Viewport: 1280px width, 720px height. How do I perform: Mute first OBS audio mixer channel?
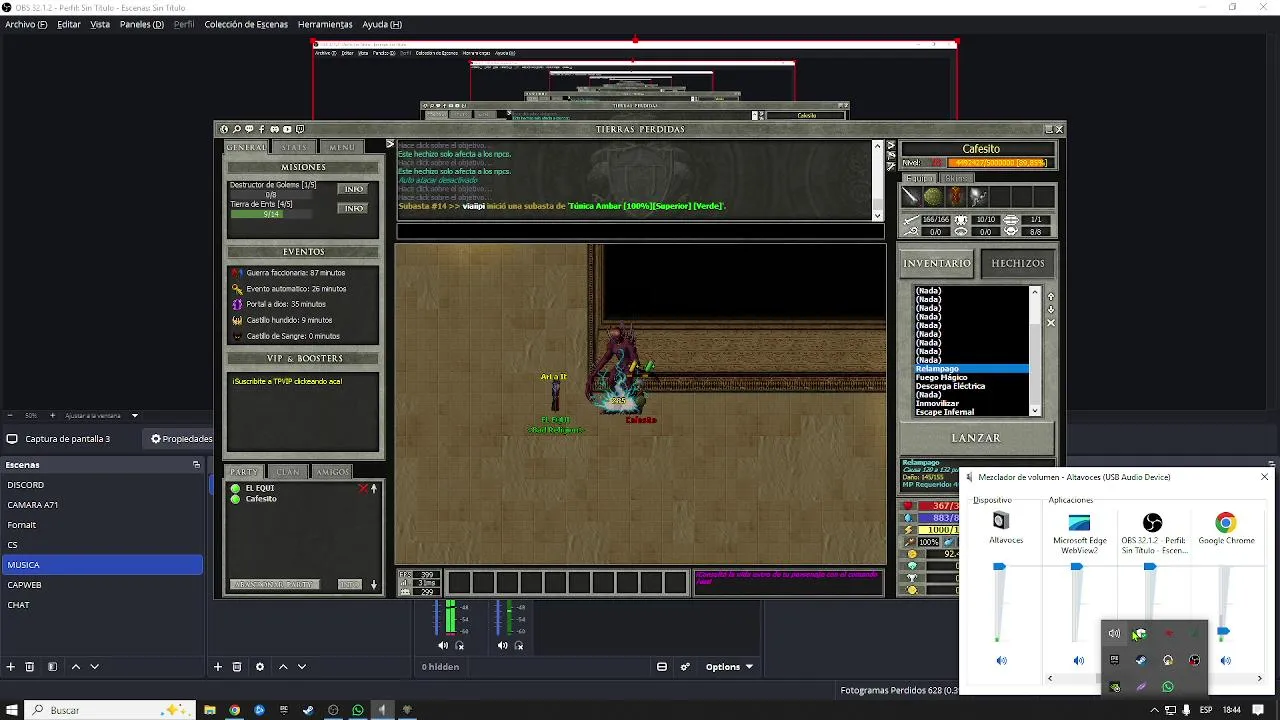(x=443, y=645)
